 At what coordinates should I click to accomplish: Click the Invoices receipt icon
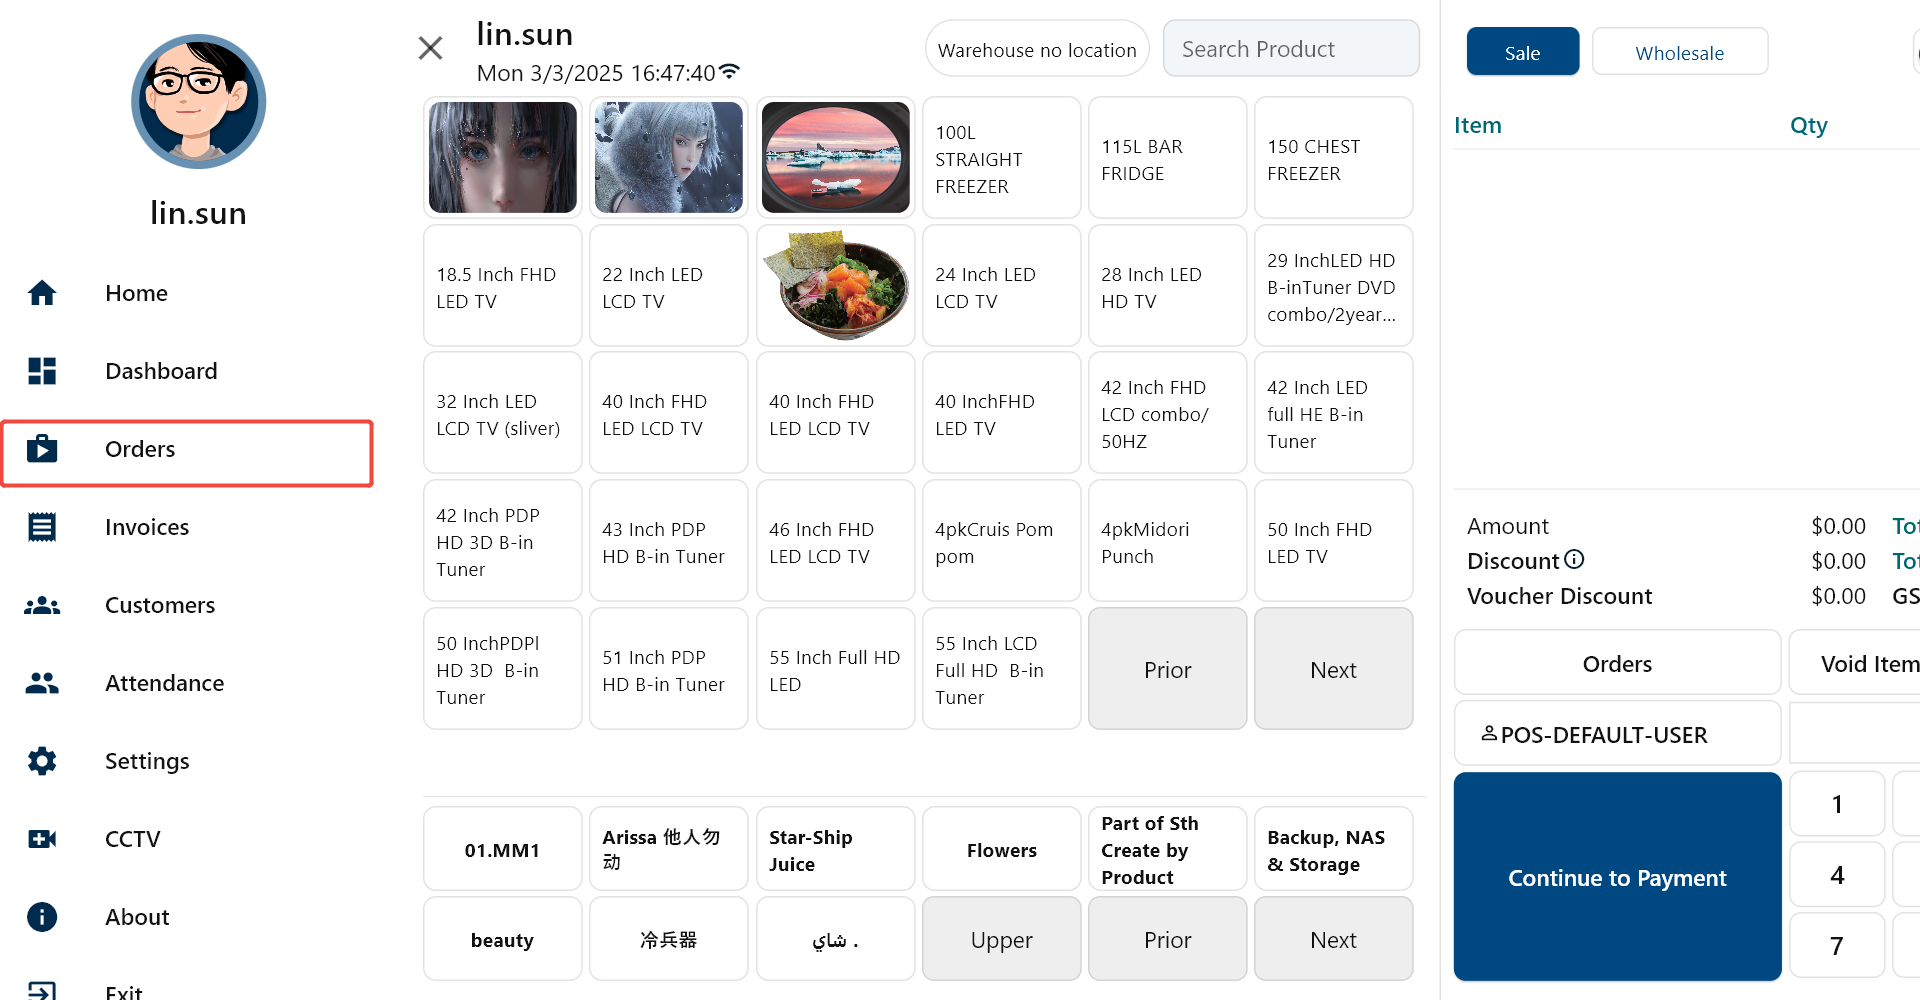coord(42,527)
